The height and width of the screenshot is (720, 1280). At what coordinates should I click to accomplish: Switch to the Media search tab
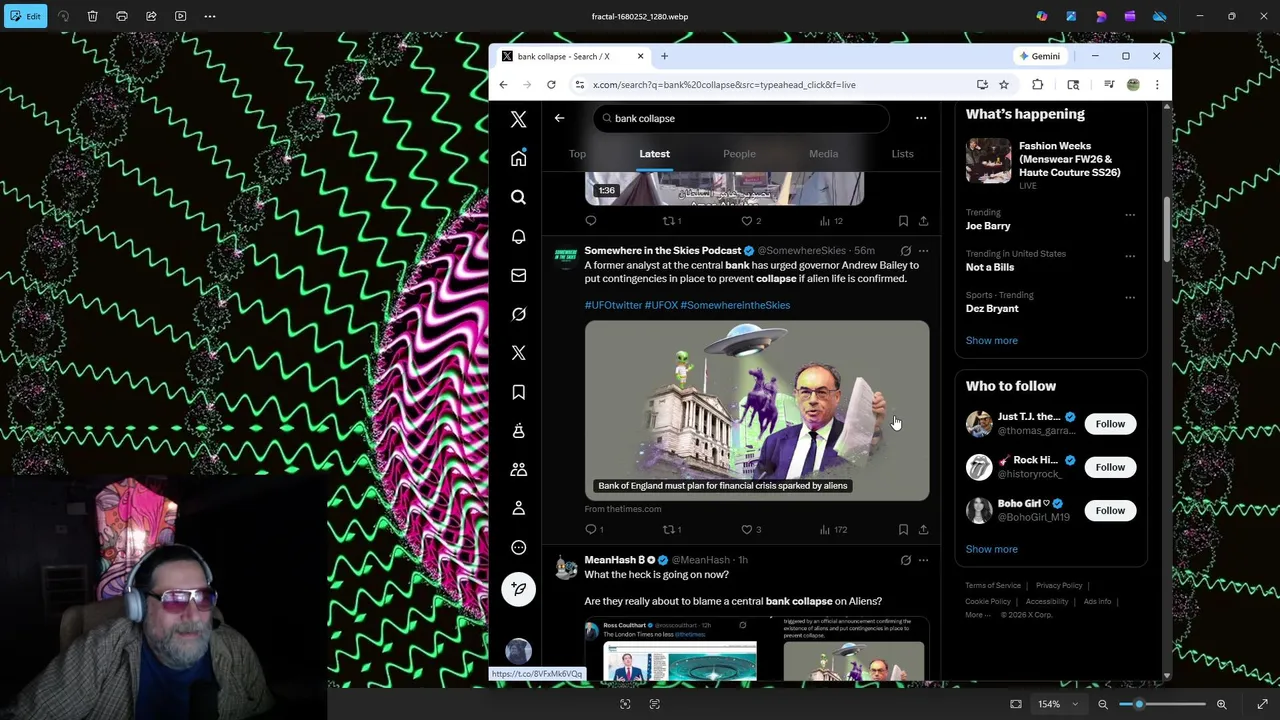(x=823, y=154)
